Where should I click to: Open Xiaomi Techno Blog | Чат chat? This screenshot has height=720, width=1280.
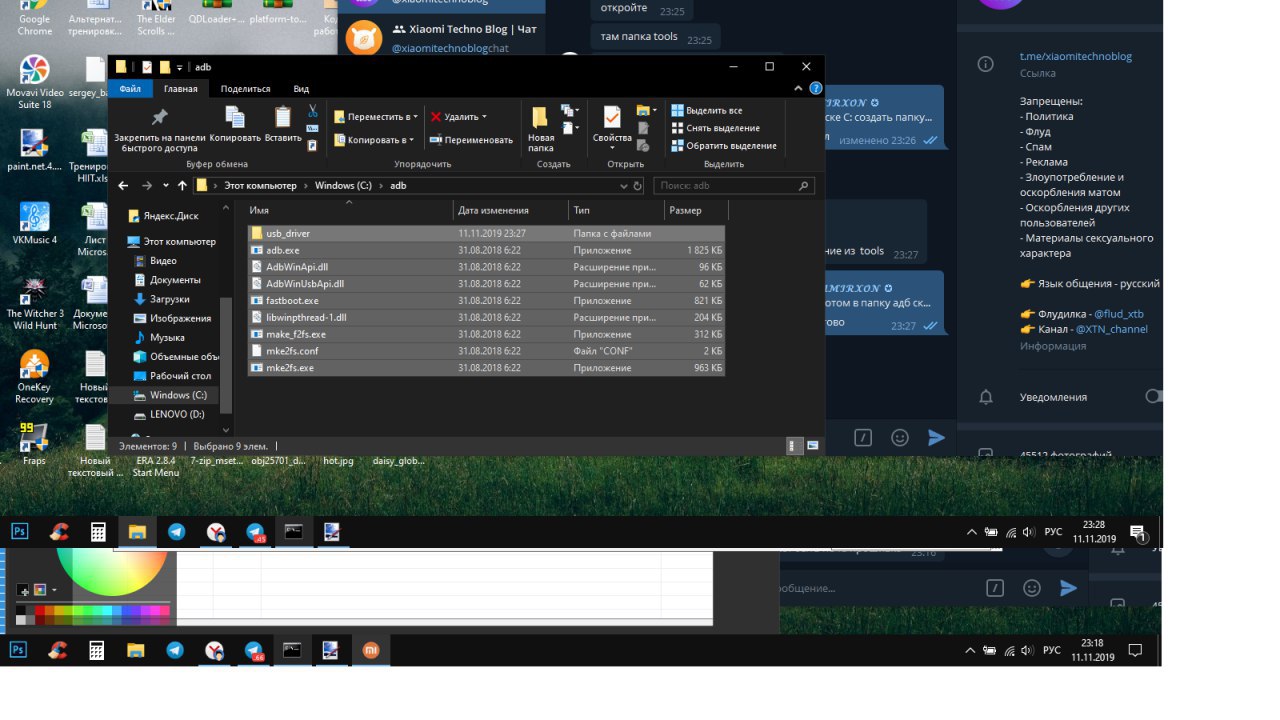(442, 38)
